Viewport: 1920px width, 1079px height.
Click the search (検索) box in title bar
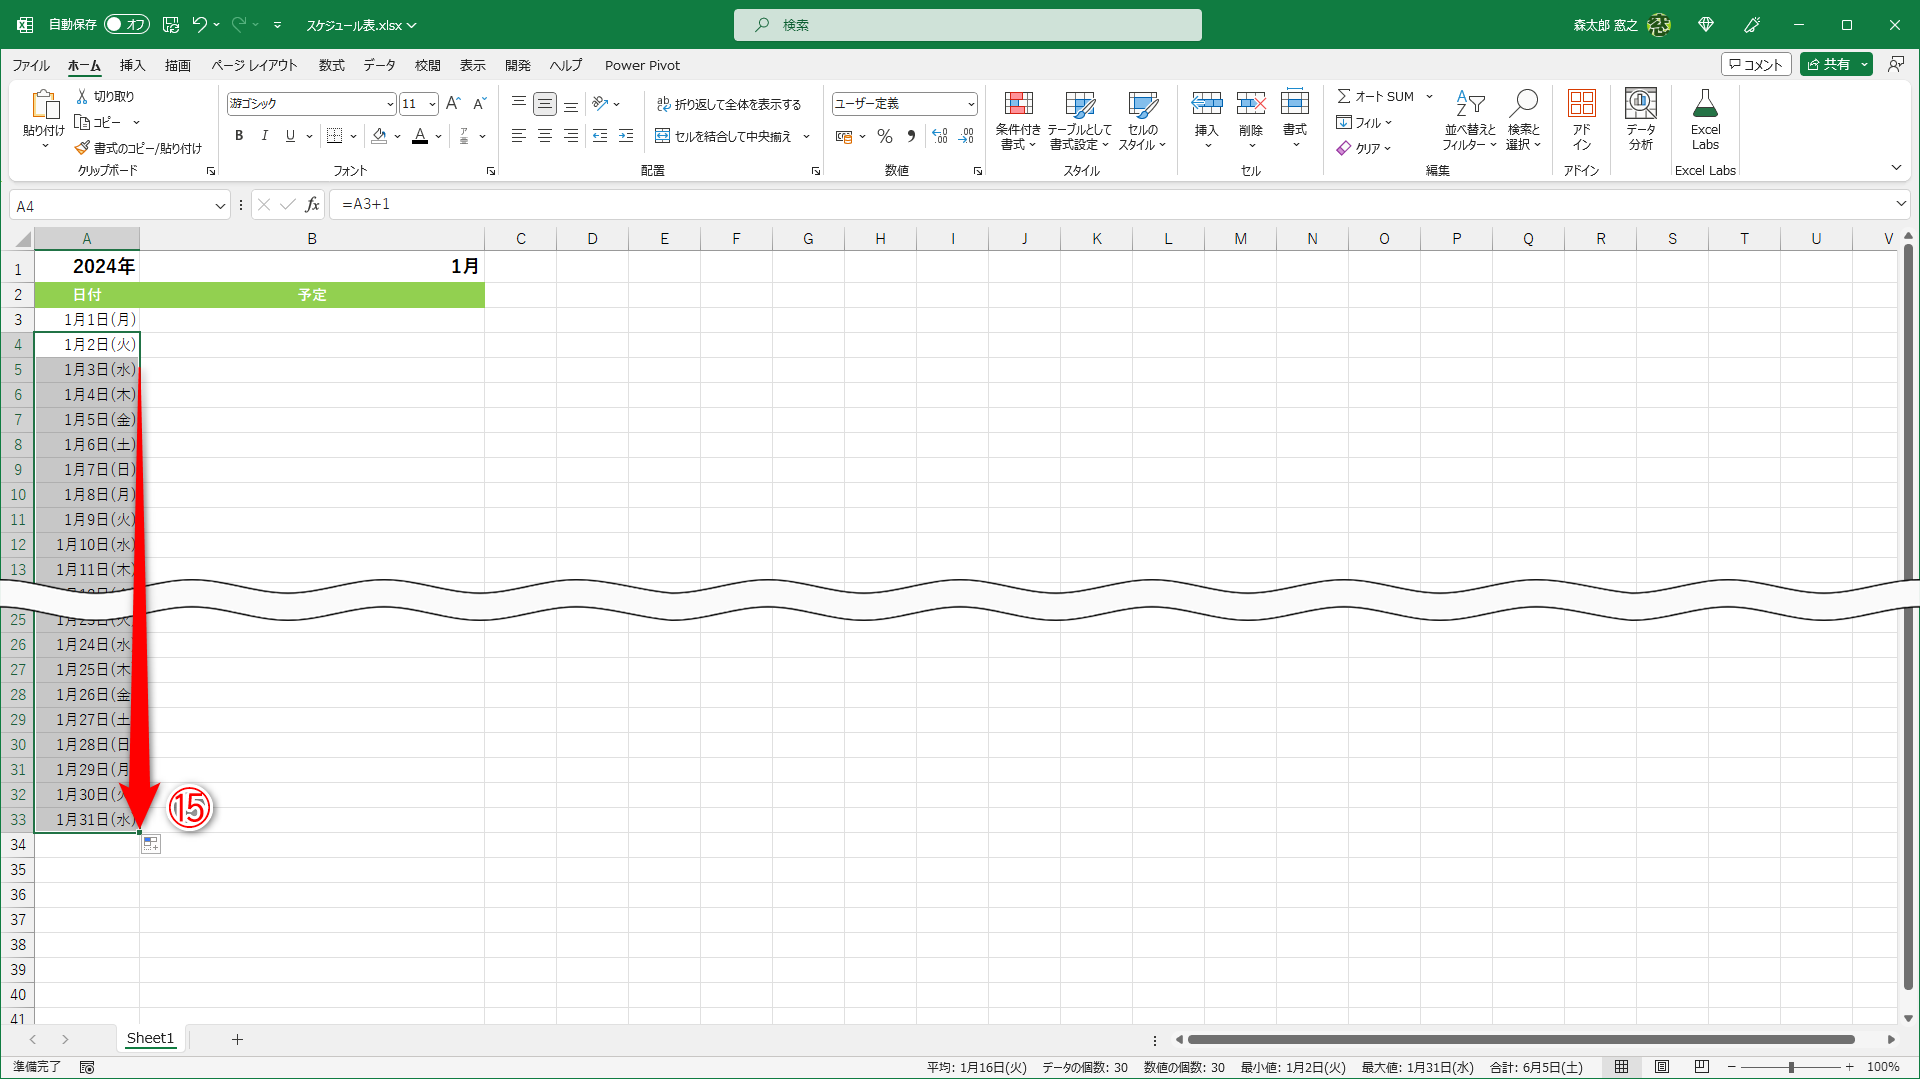(x=968, y=25)
